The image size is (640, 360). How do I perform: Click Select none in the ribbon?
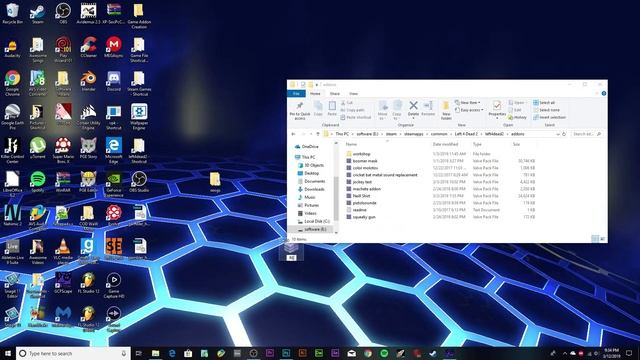click(x=546, y=110)
